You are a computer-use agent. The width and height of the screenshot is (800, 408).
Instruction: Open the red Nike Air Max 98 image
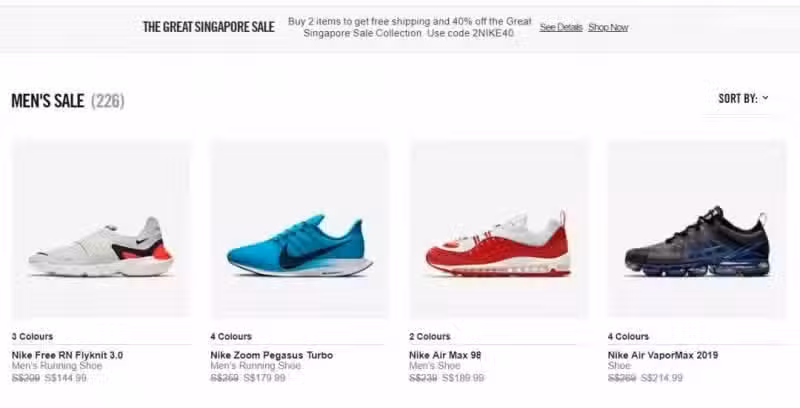pyautogui.click(x=498, y=230)
